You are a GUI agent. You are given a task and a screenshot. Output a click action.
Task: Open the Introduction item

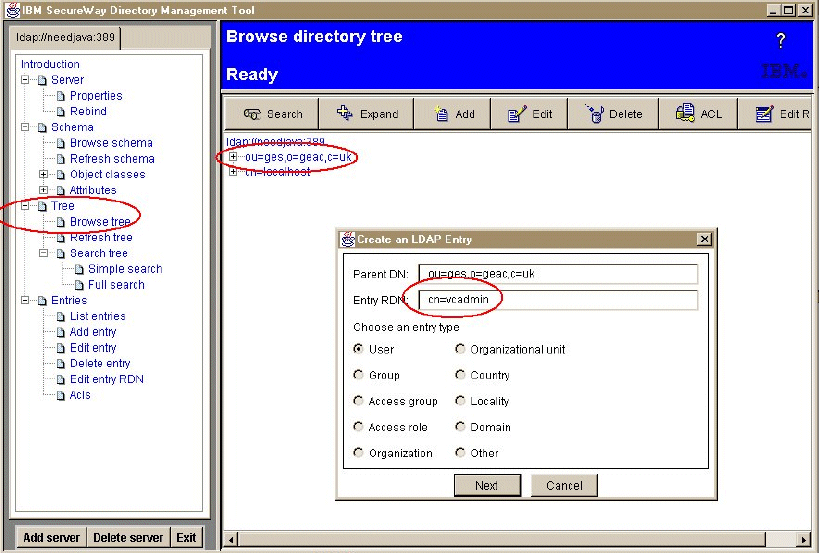pos(50,64)
